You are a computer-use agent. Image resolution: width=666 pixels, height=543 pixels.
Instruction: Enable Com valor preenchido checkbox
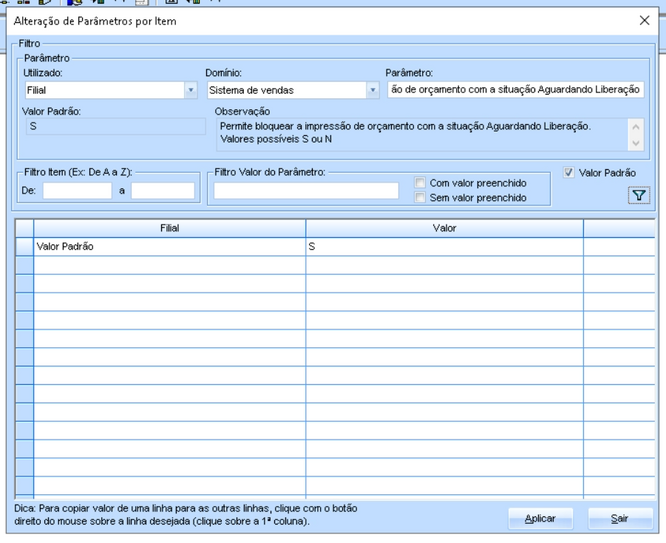click(420, 183)
